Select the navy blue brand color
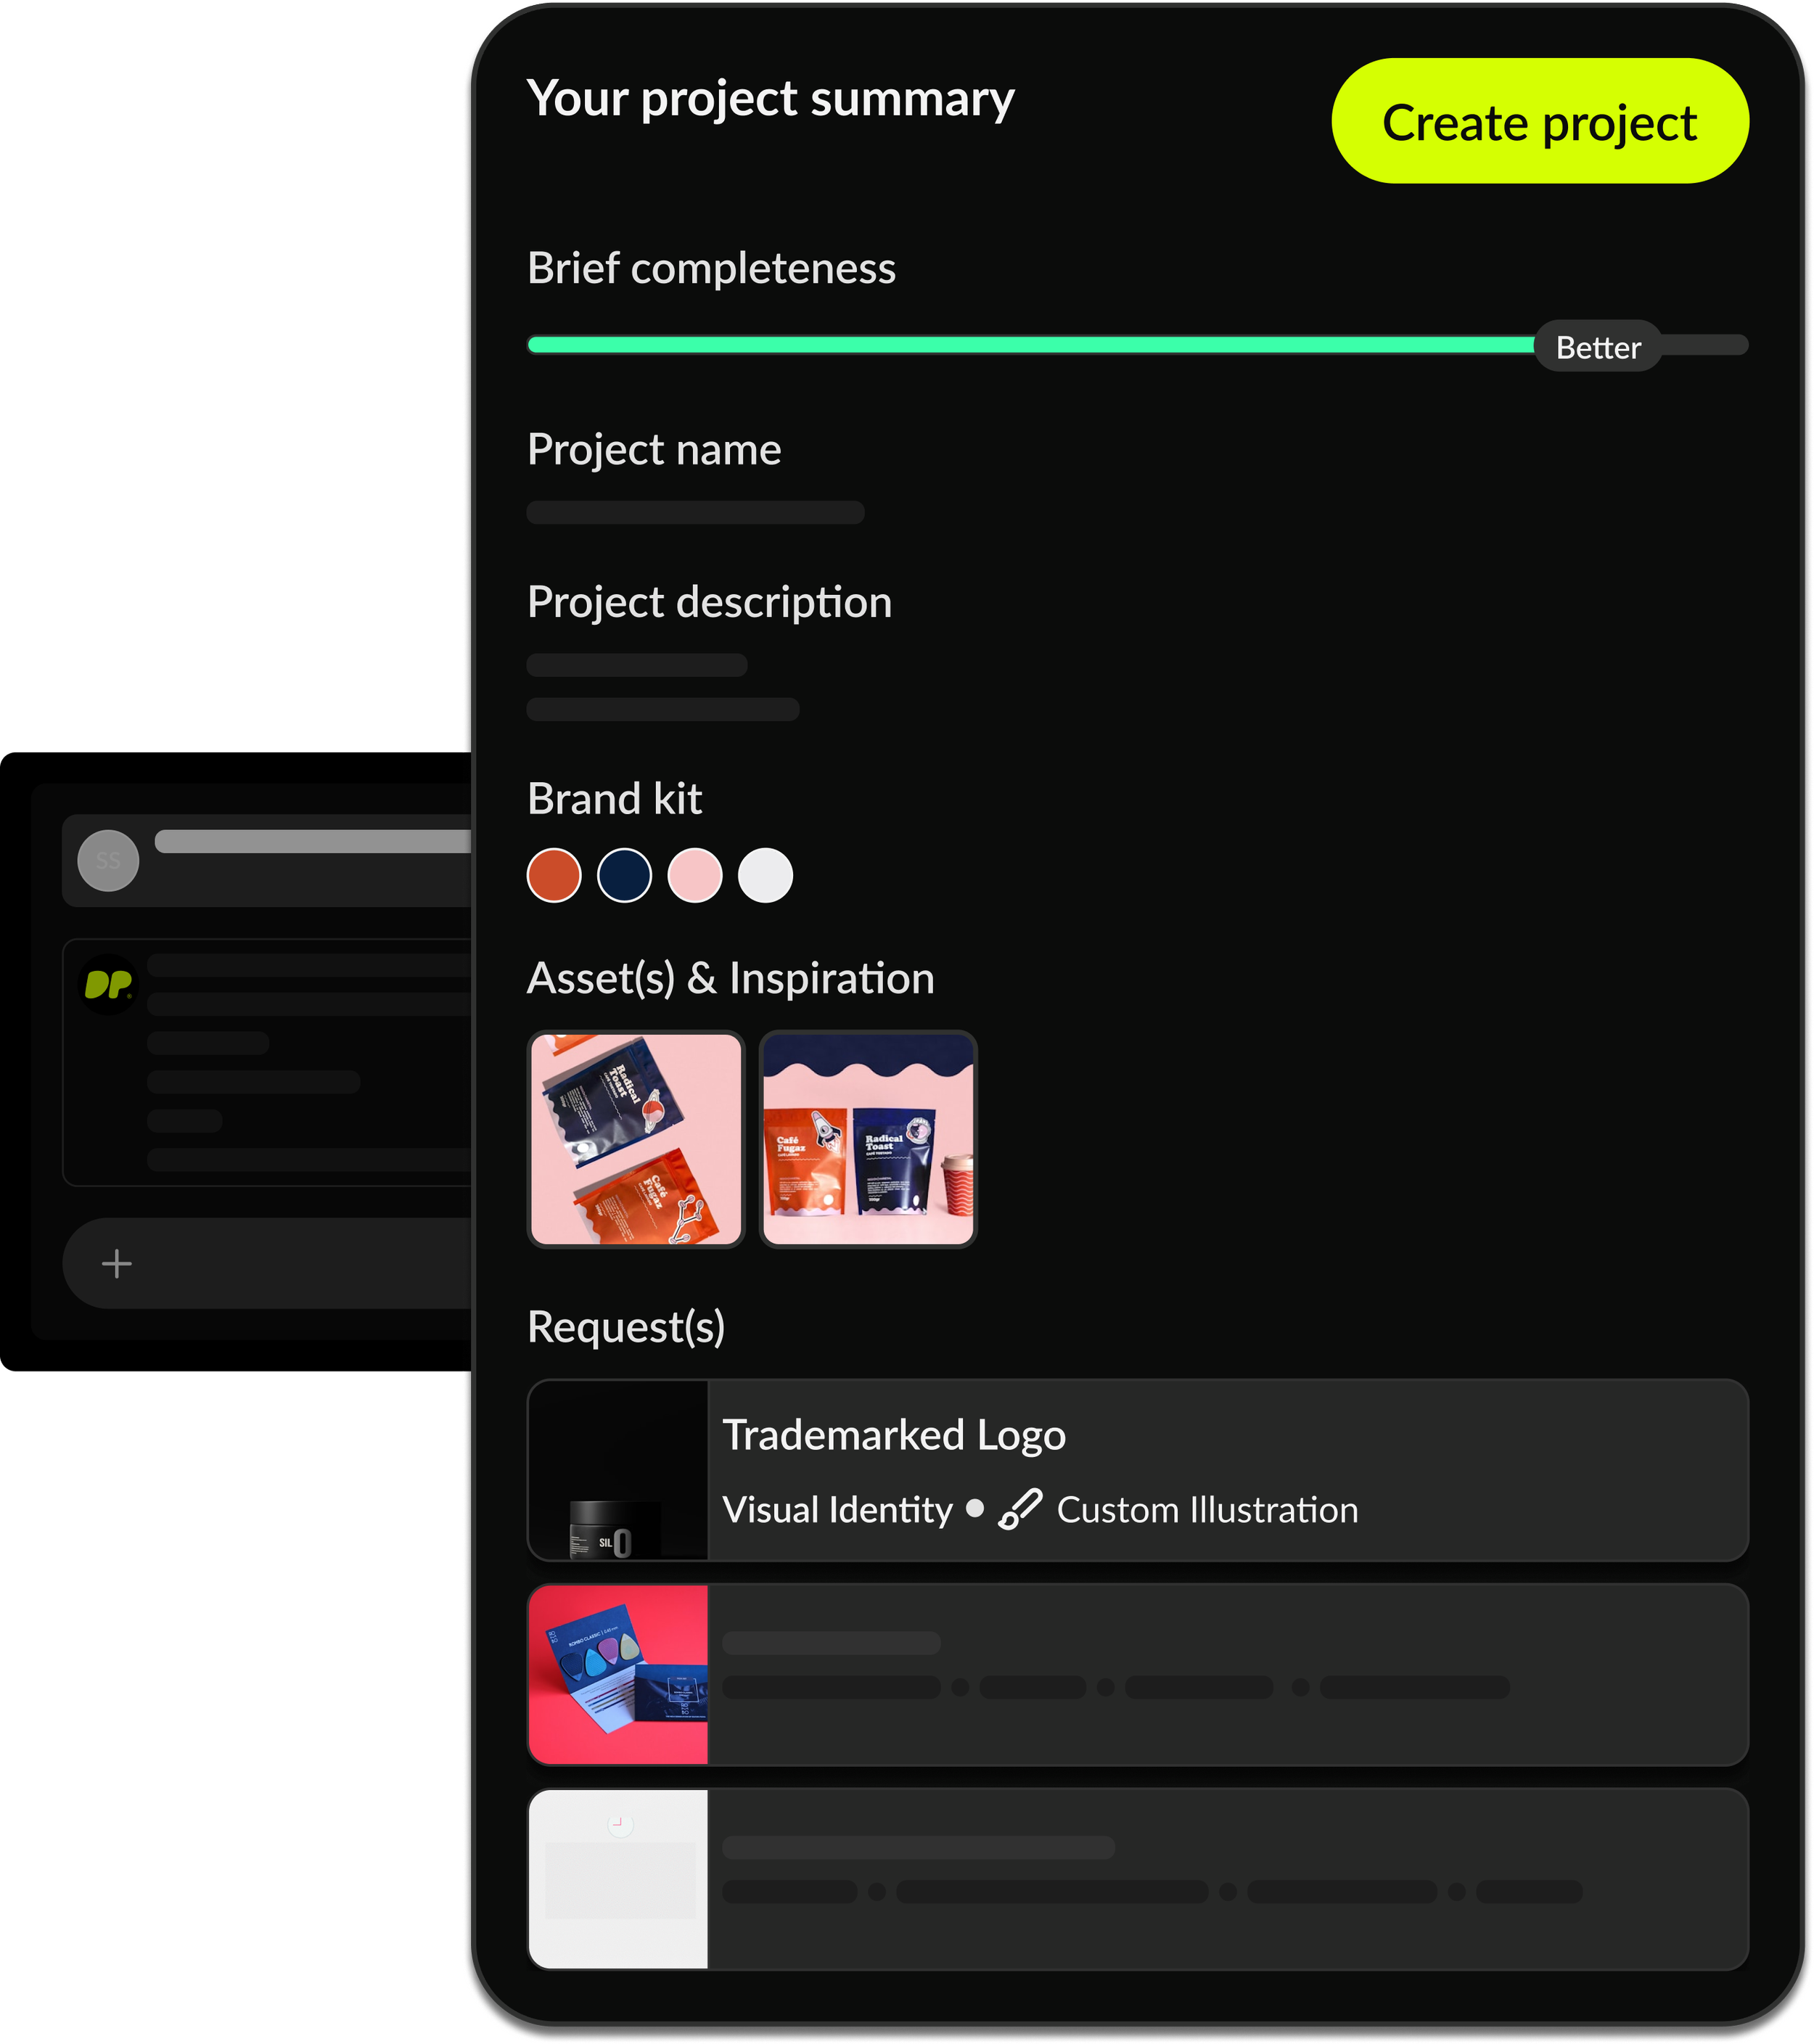Viewport: 1814px width, 2044px height. [x=624, y=875]
